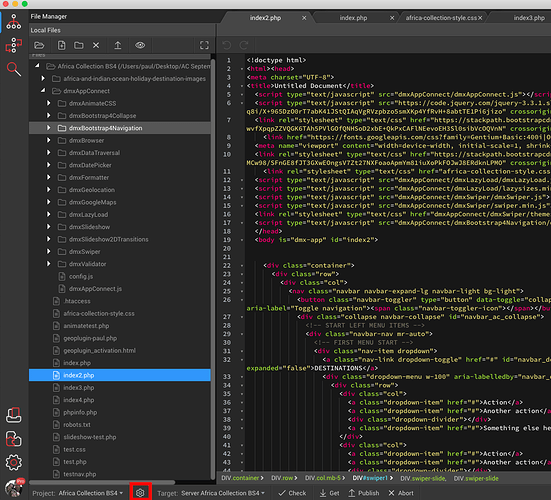This screenshot has height=500, width=551.
Task: Expand the dmxDataTraversal folder
Action: [48, 152]
